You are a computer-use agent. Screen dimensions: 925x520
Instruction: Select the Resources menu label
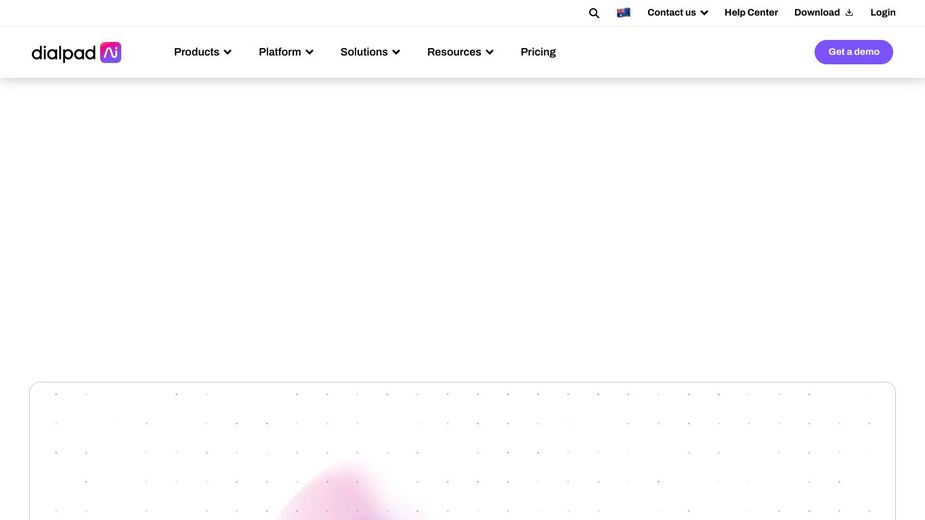click(x=454, y=52)
